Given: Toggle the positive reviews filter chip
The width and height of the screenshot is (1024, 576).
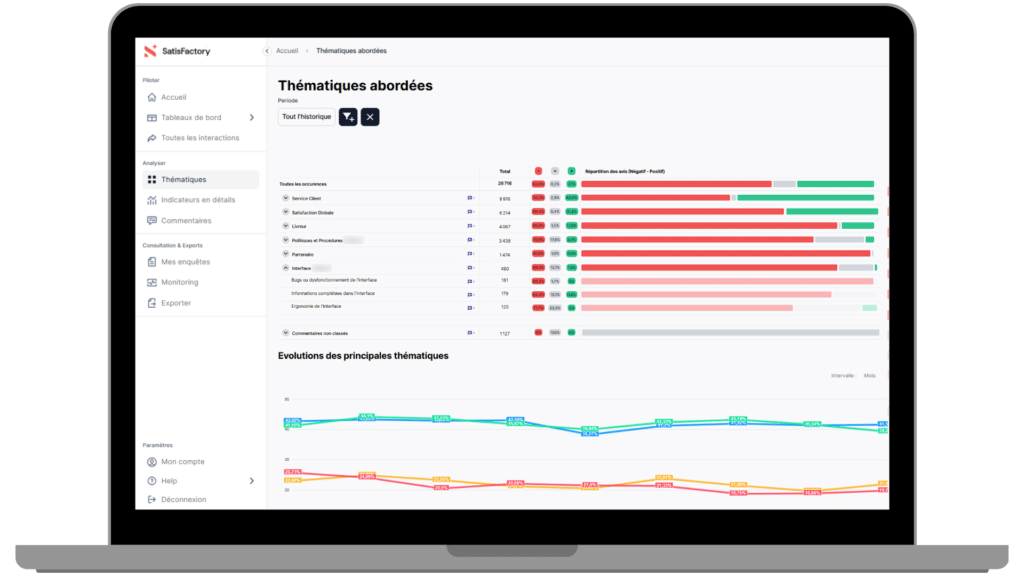Looking at the screenshot, I should click(x=572, y=170).
